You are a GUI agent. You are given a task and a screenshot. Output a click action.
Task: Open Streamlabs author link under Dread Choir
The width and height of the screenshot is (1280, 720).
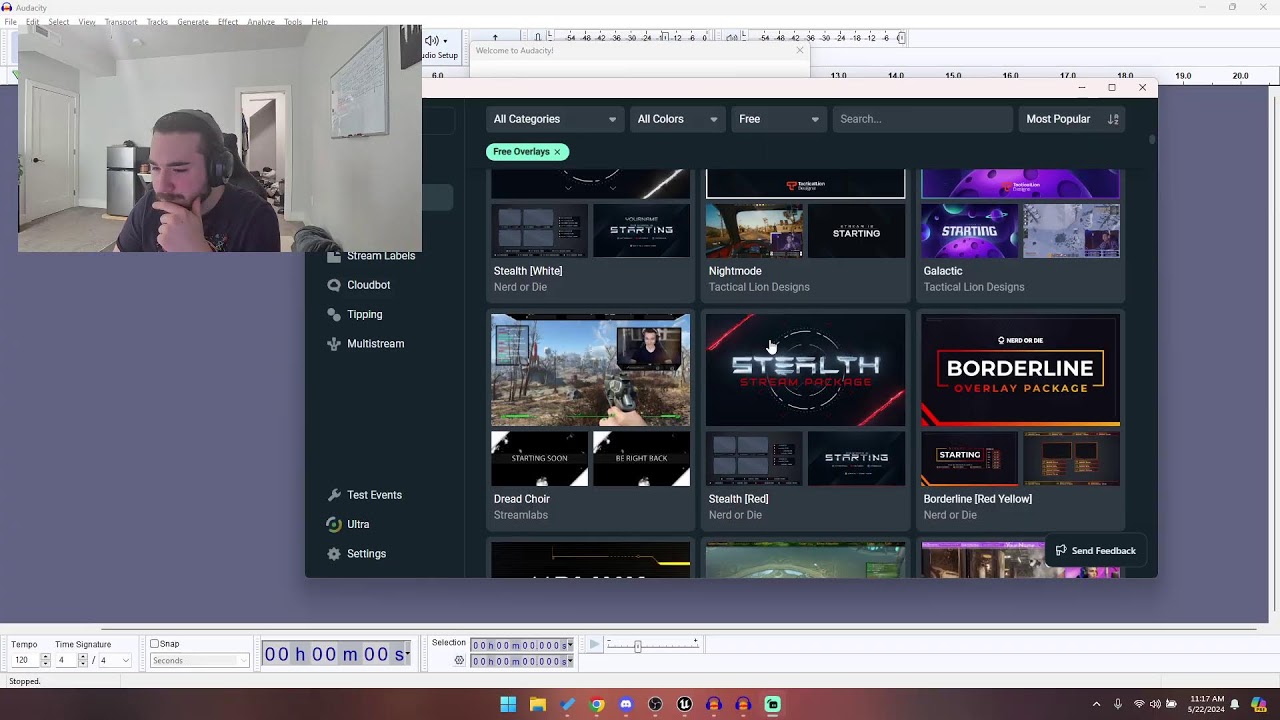tap(521, 515)
